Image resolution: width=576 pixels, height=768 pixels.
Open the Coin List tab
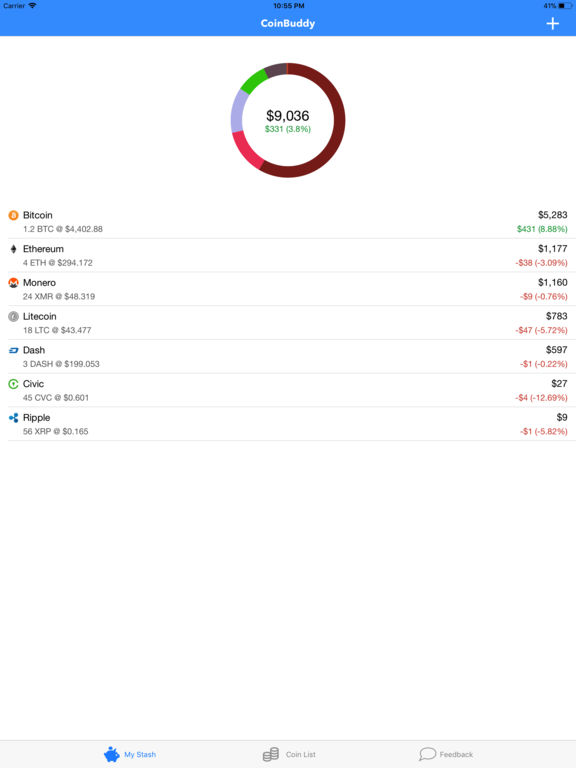289,754
